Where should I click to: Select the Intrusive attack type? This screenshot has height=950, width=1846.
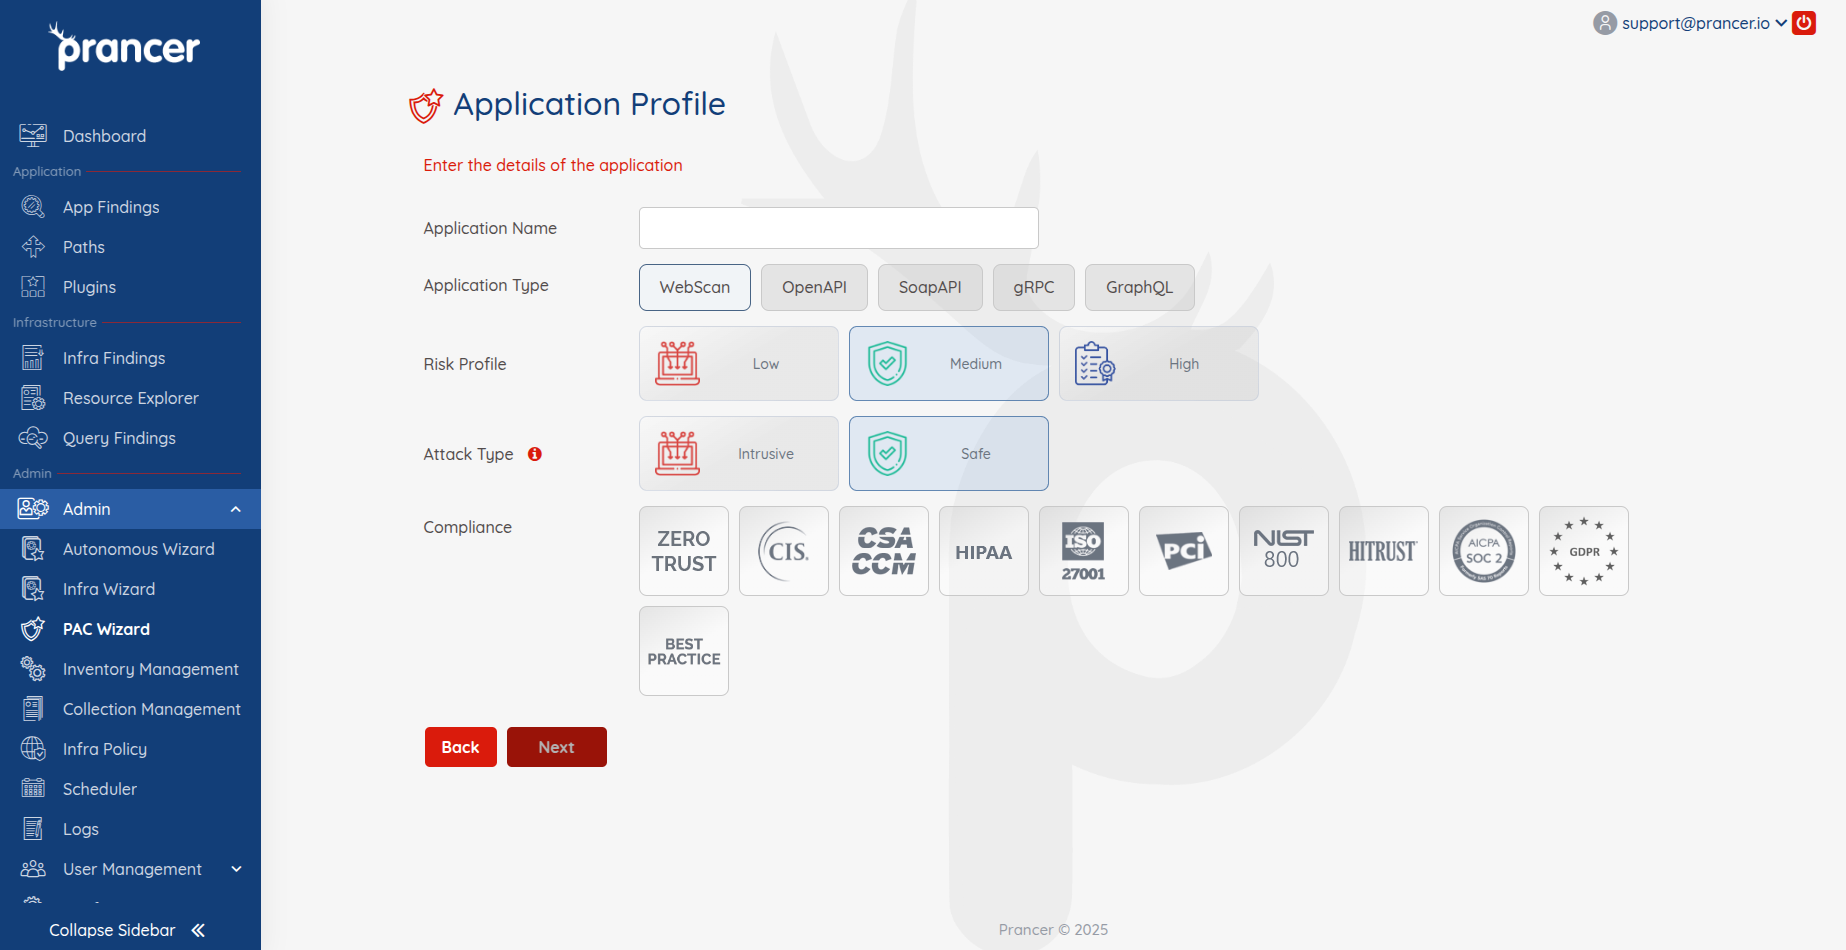point(739,454)
